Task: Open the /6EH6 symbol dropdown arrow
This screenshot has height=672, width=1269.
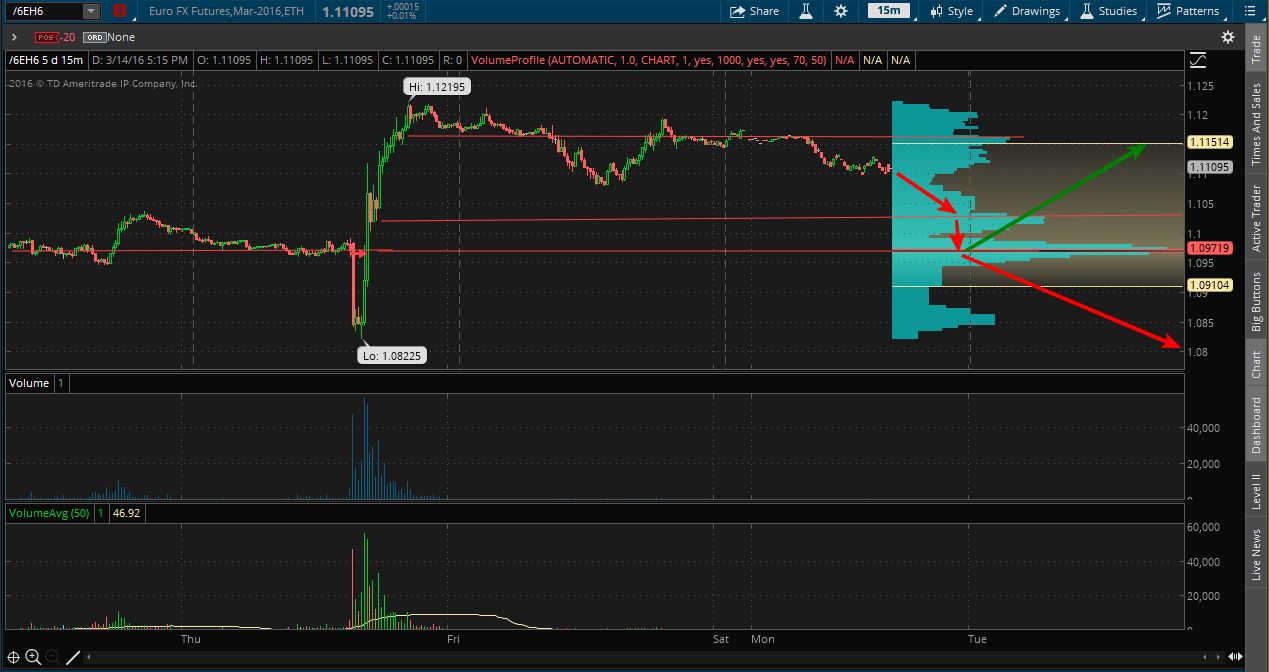Action: click(91, 11)
